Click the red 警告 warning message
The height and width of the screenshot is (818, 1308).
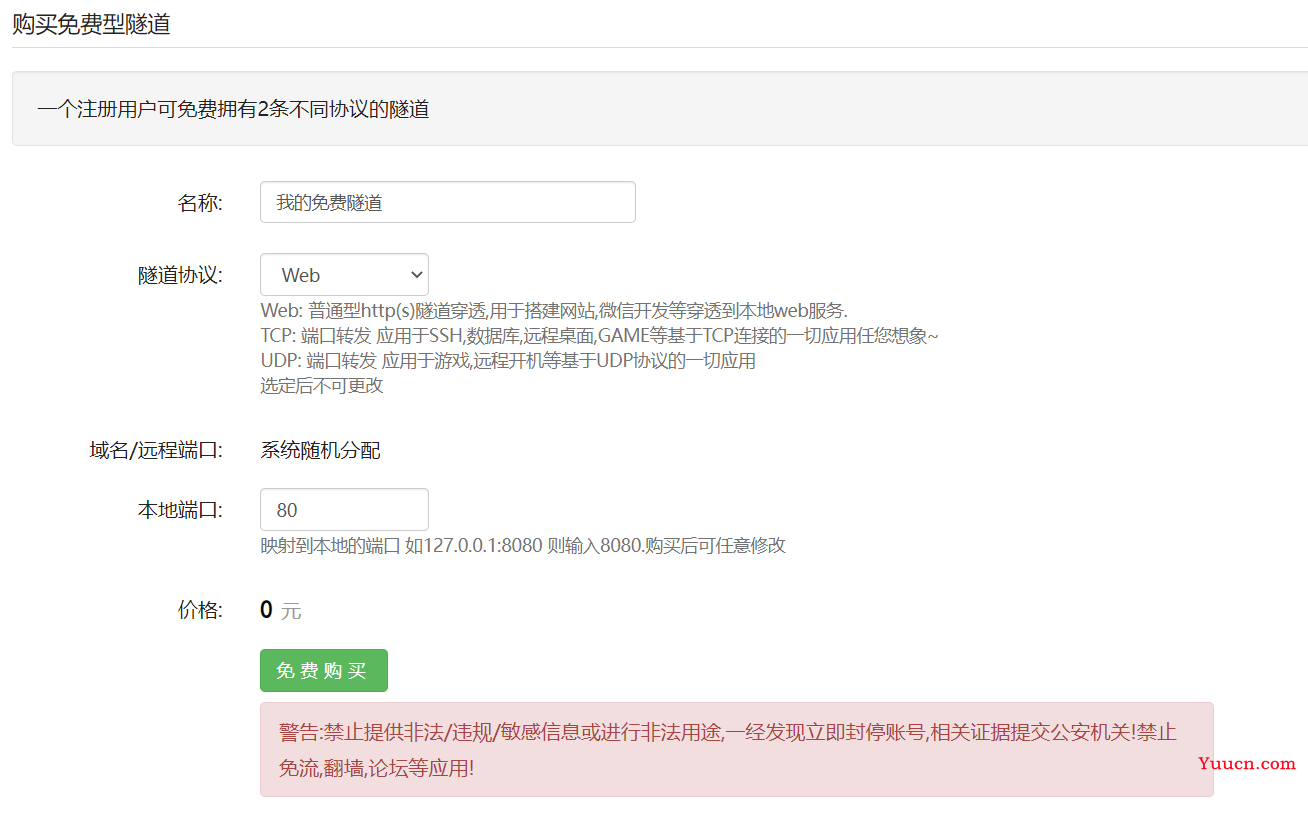click(x=737, y=749)
